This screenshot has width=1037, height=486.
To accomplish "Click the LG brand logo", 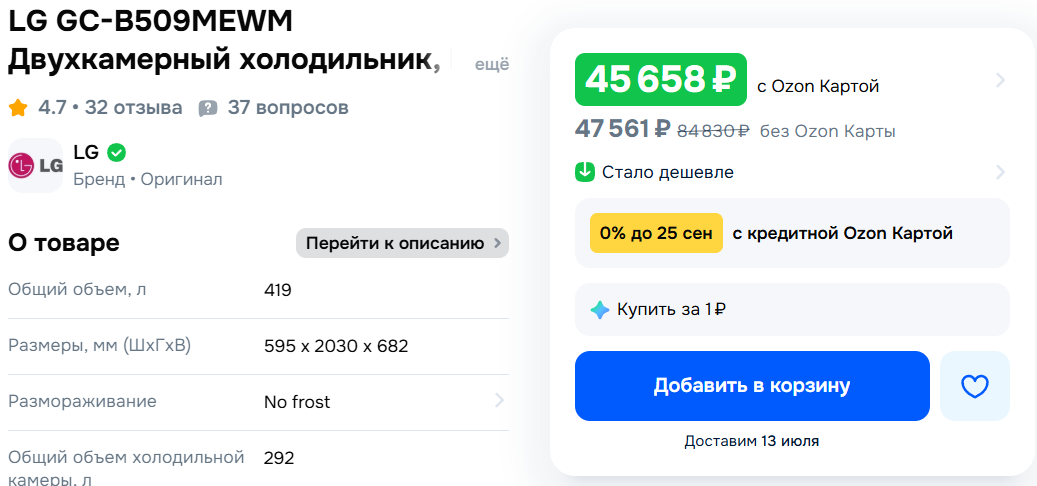I will [35, 165].
